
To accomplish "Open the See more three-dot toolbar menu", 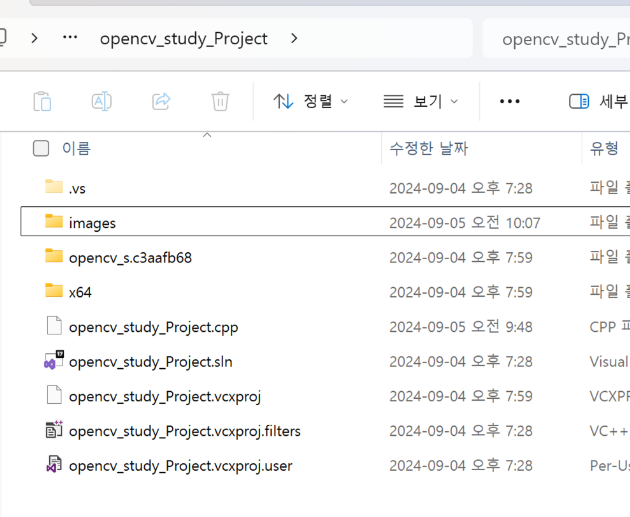I will coord(510,101).
